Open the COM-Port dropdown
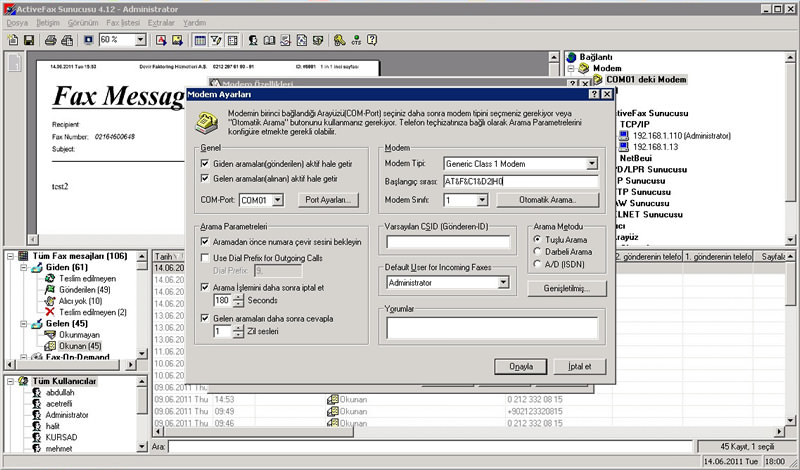 pos(278,200)
